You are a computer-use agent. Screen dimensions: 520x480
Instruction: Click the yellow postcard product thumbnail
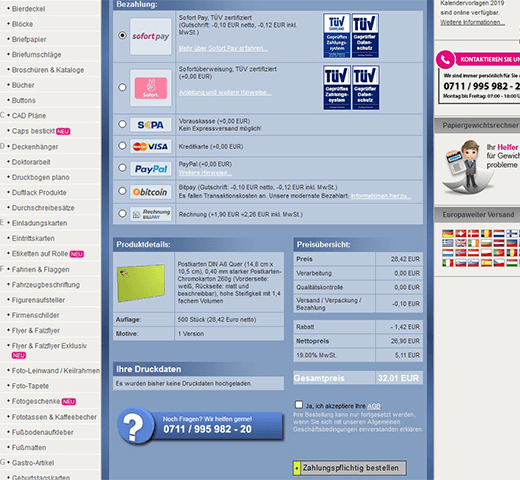141,283
